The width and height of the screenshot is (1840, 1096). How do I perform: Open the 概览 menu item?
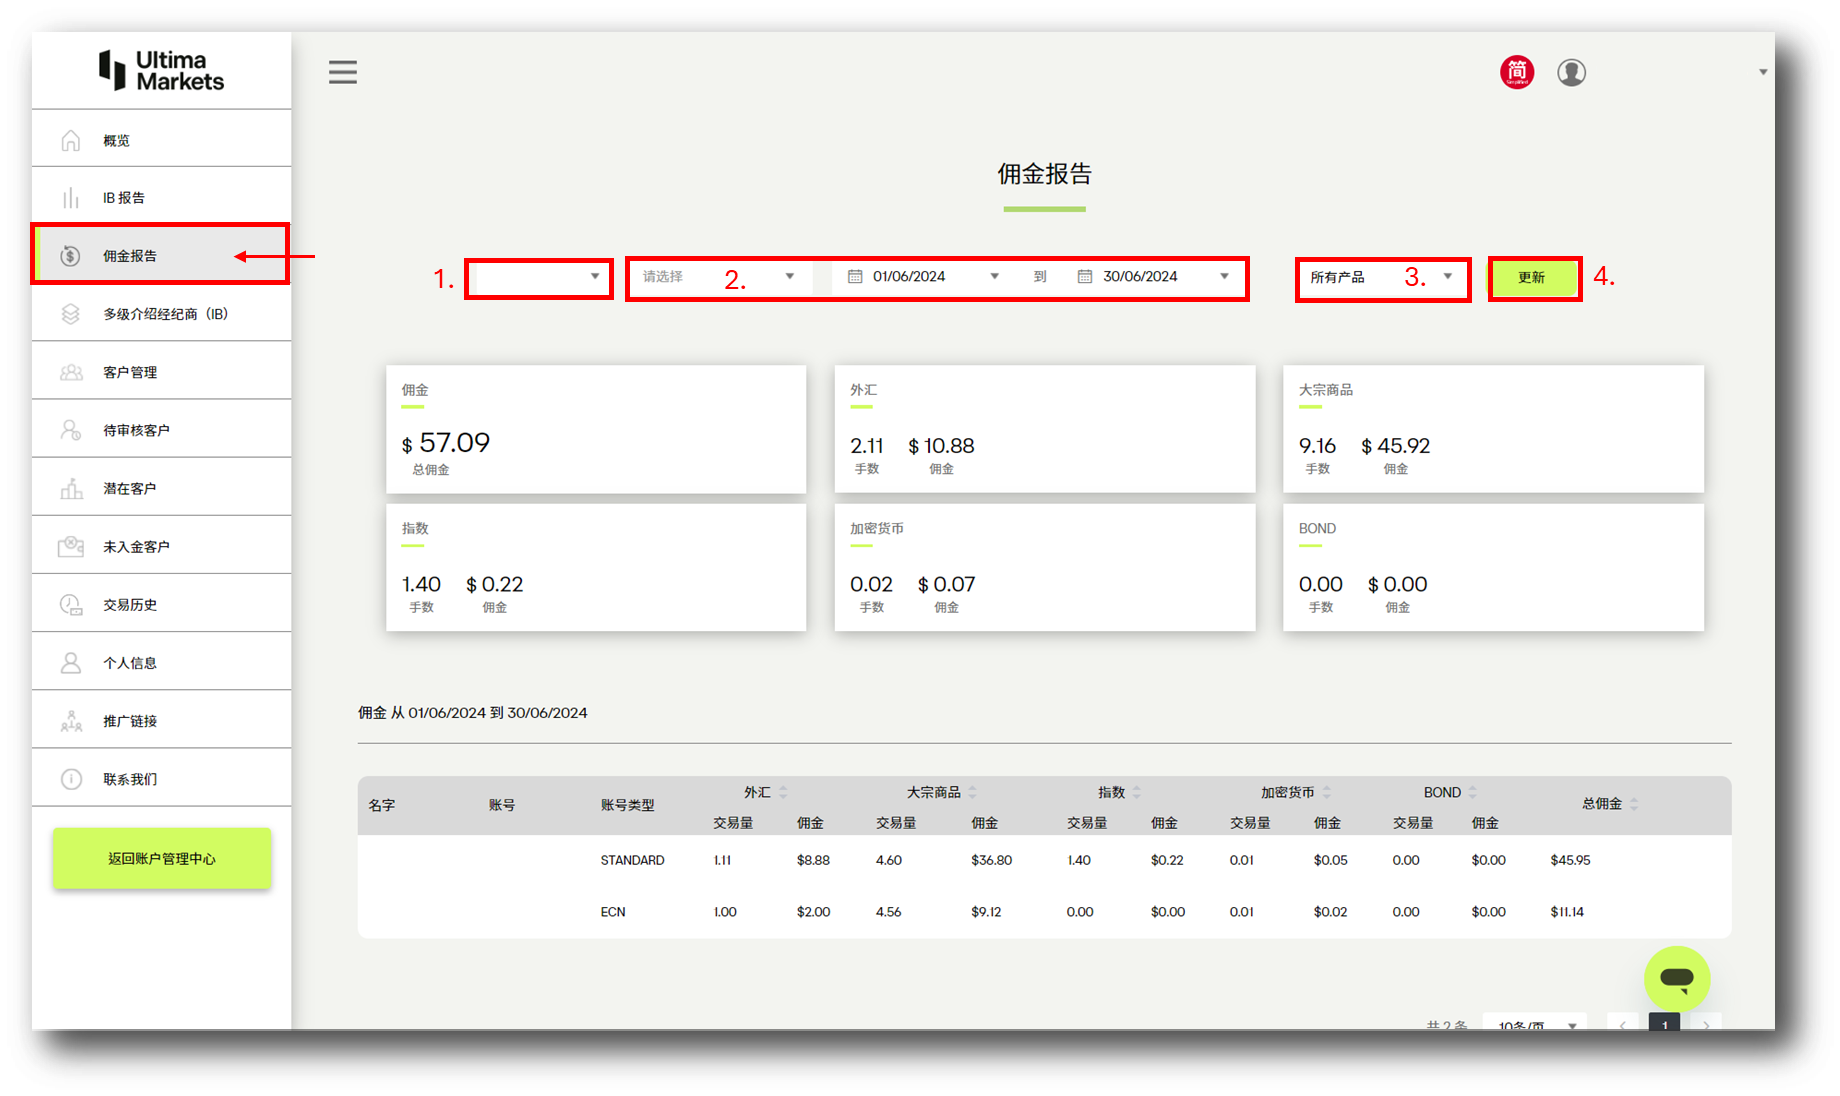(162, 140)
